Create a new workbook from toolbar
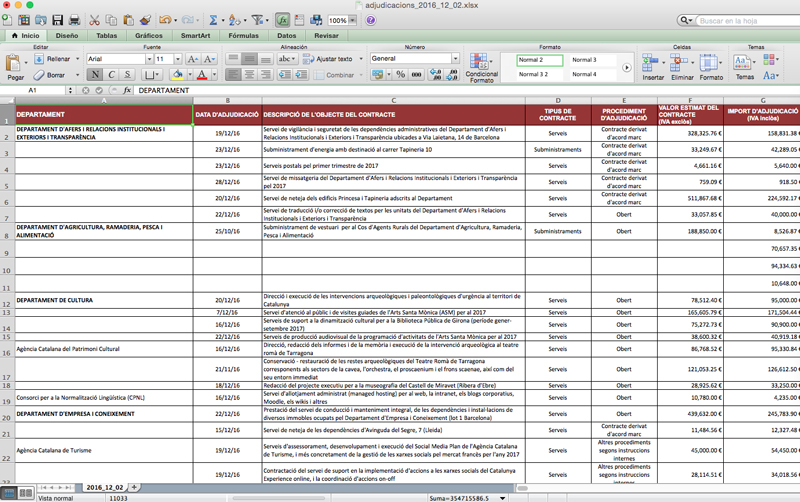 click(7, 20)
